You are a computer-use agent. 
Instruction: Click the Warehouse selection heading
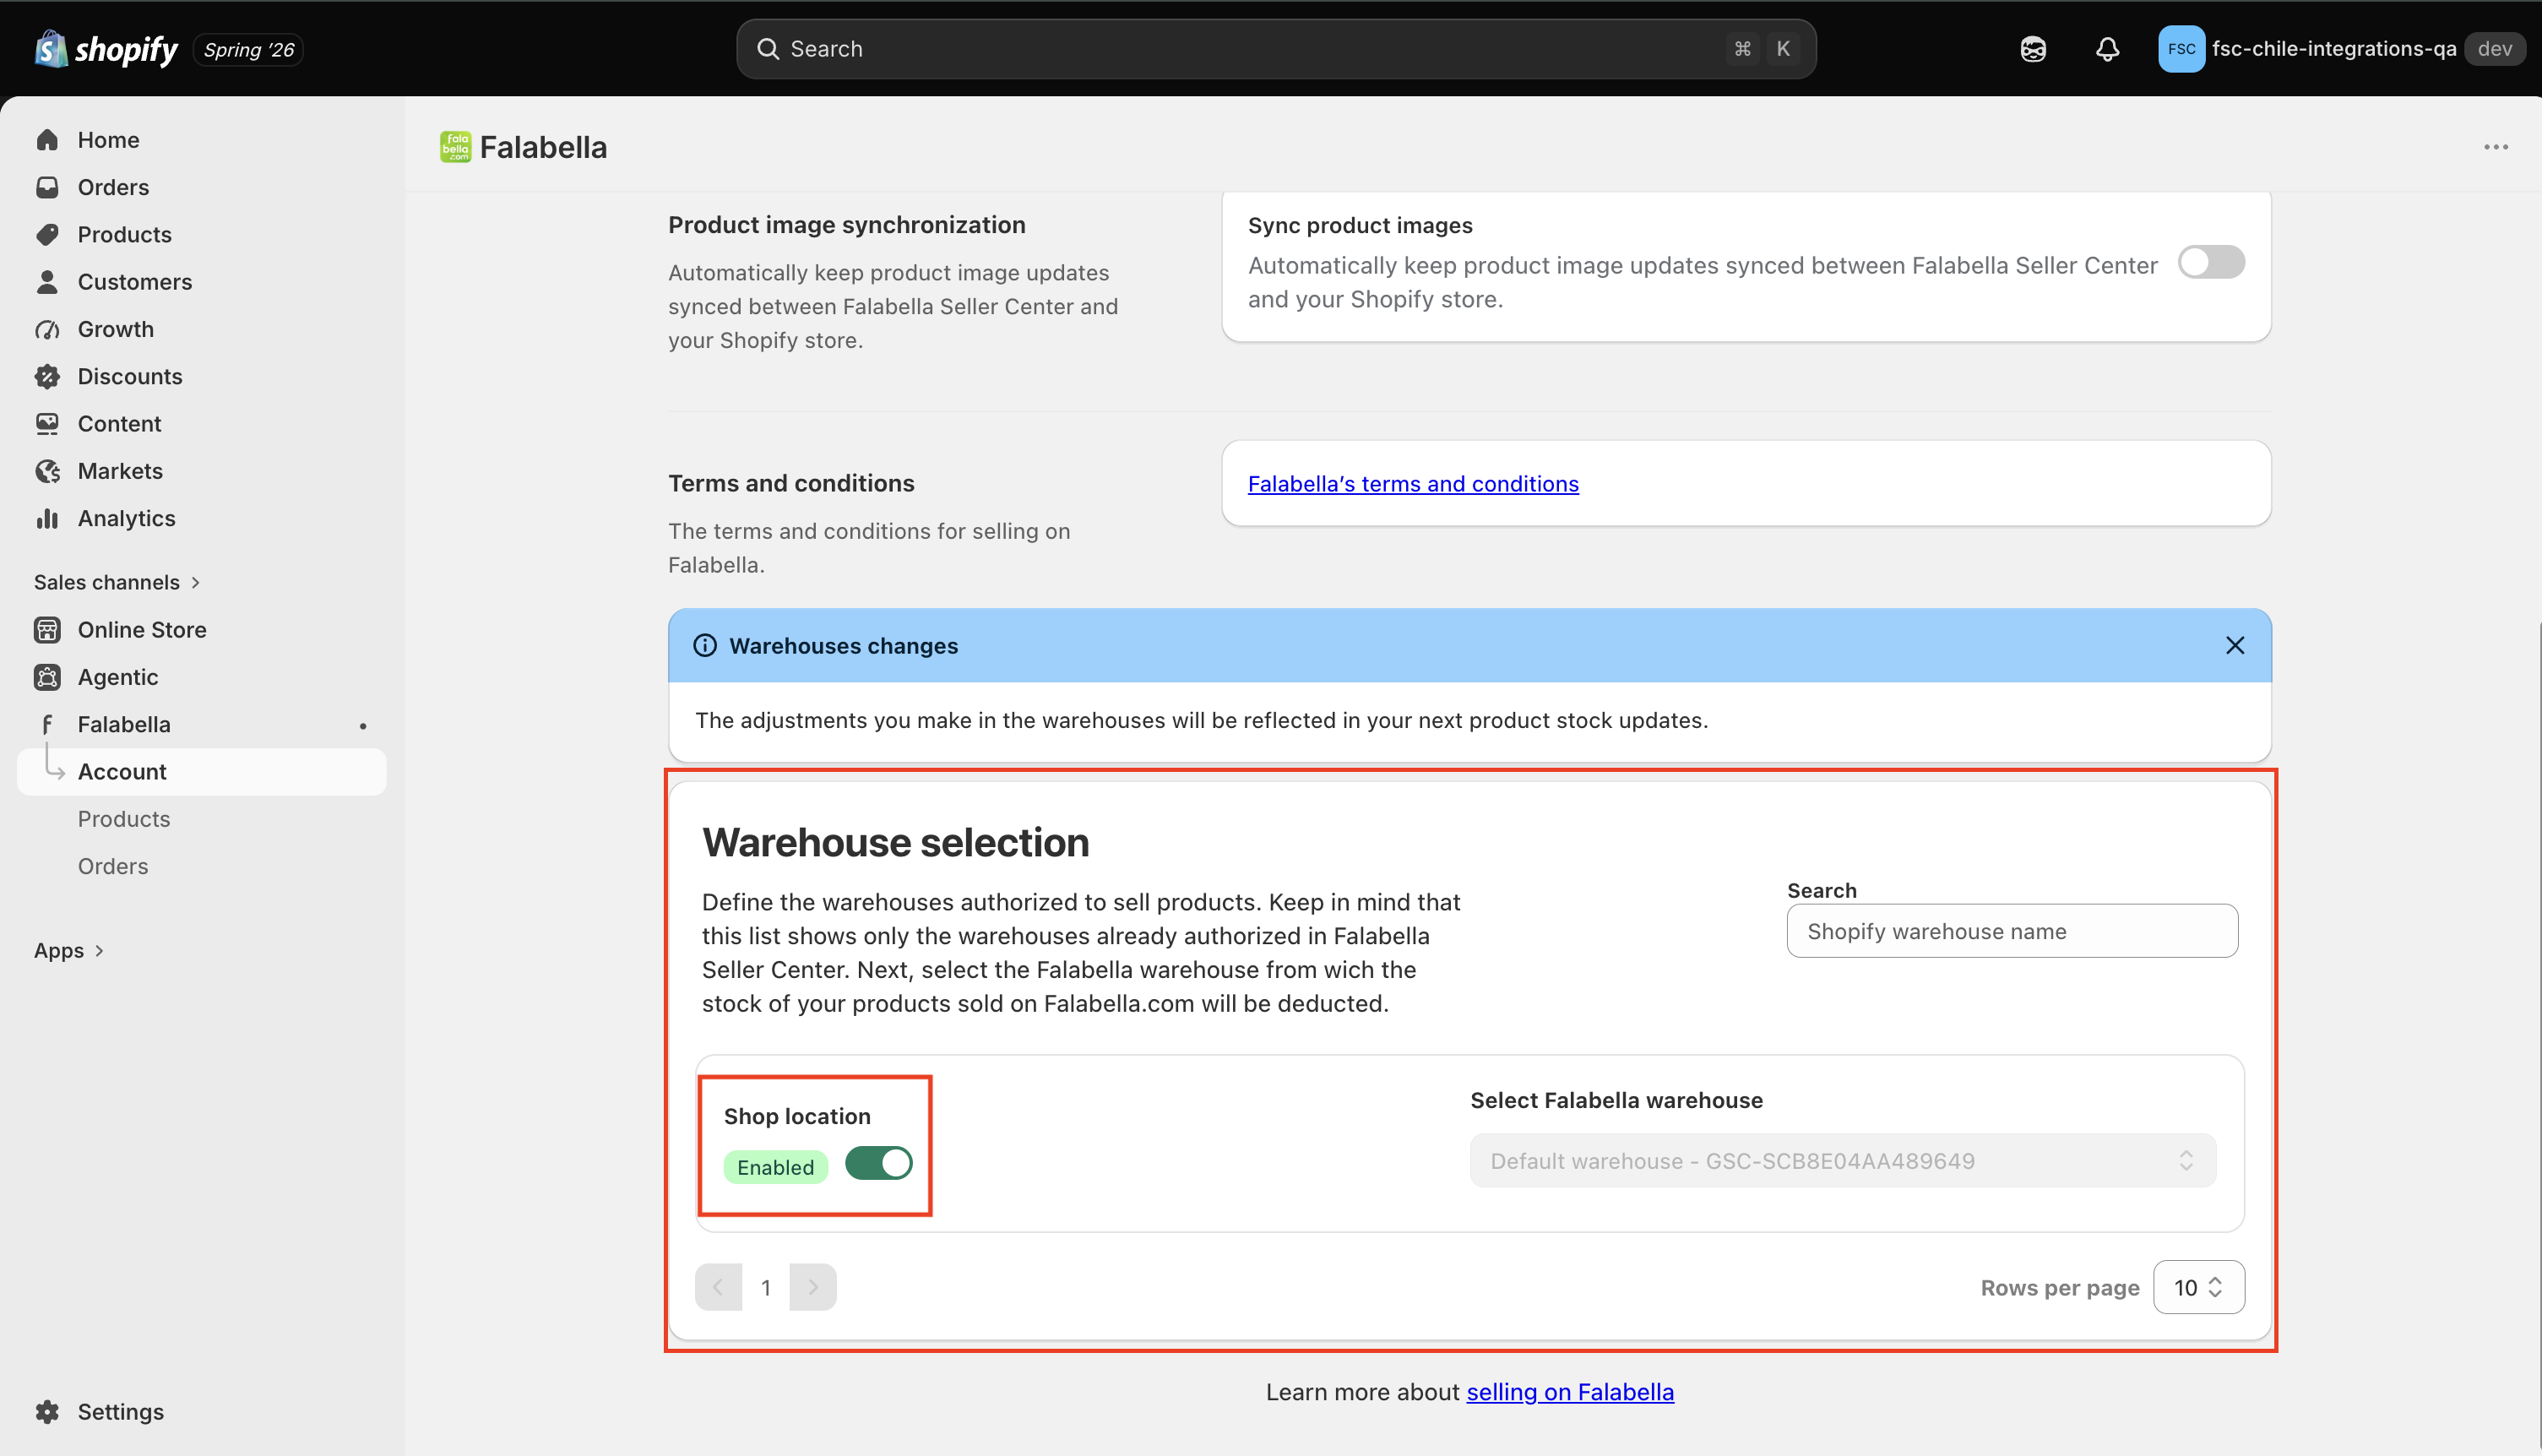[895, 842]
